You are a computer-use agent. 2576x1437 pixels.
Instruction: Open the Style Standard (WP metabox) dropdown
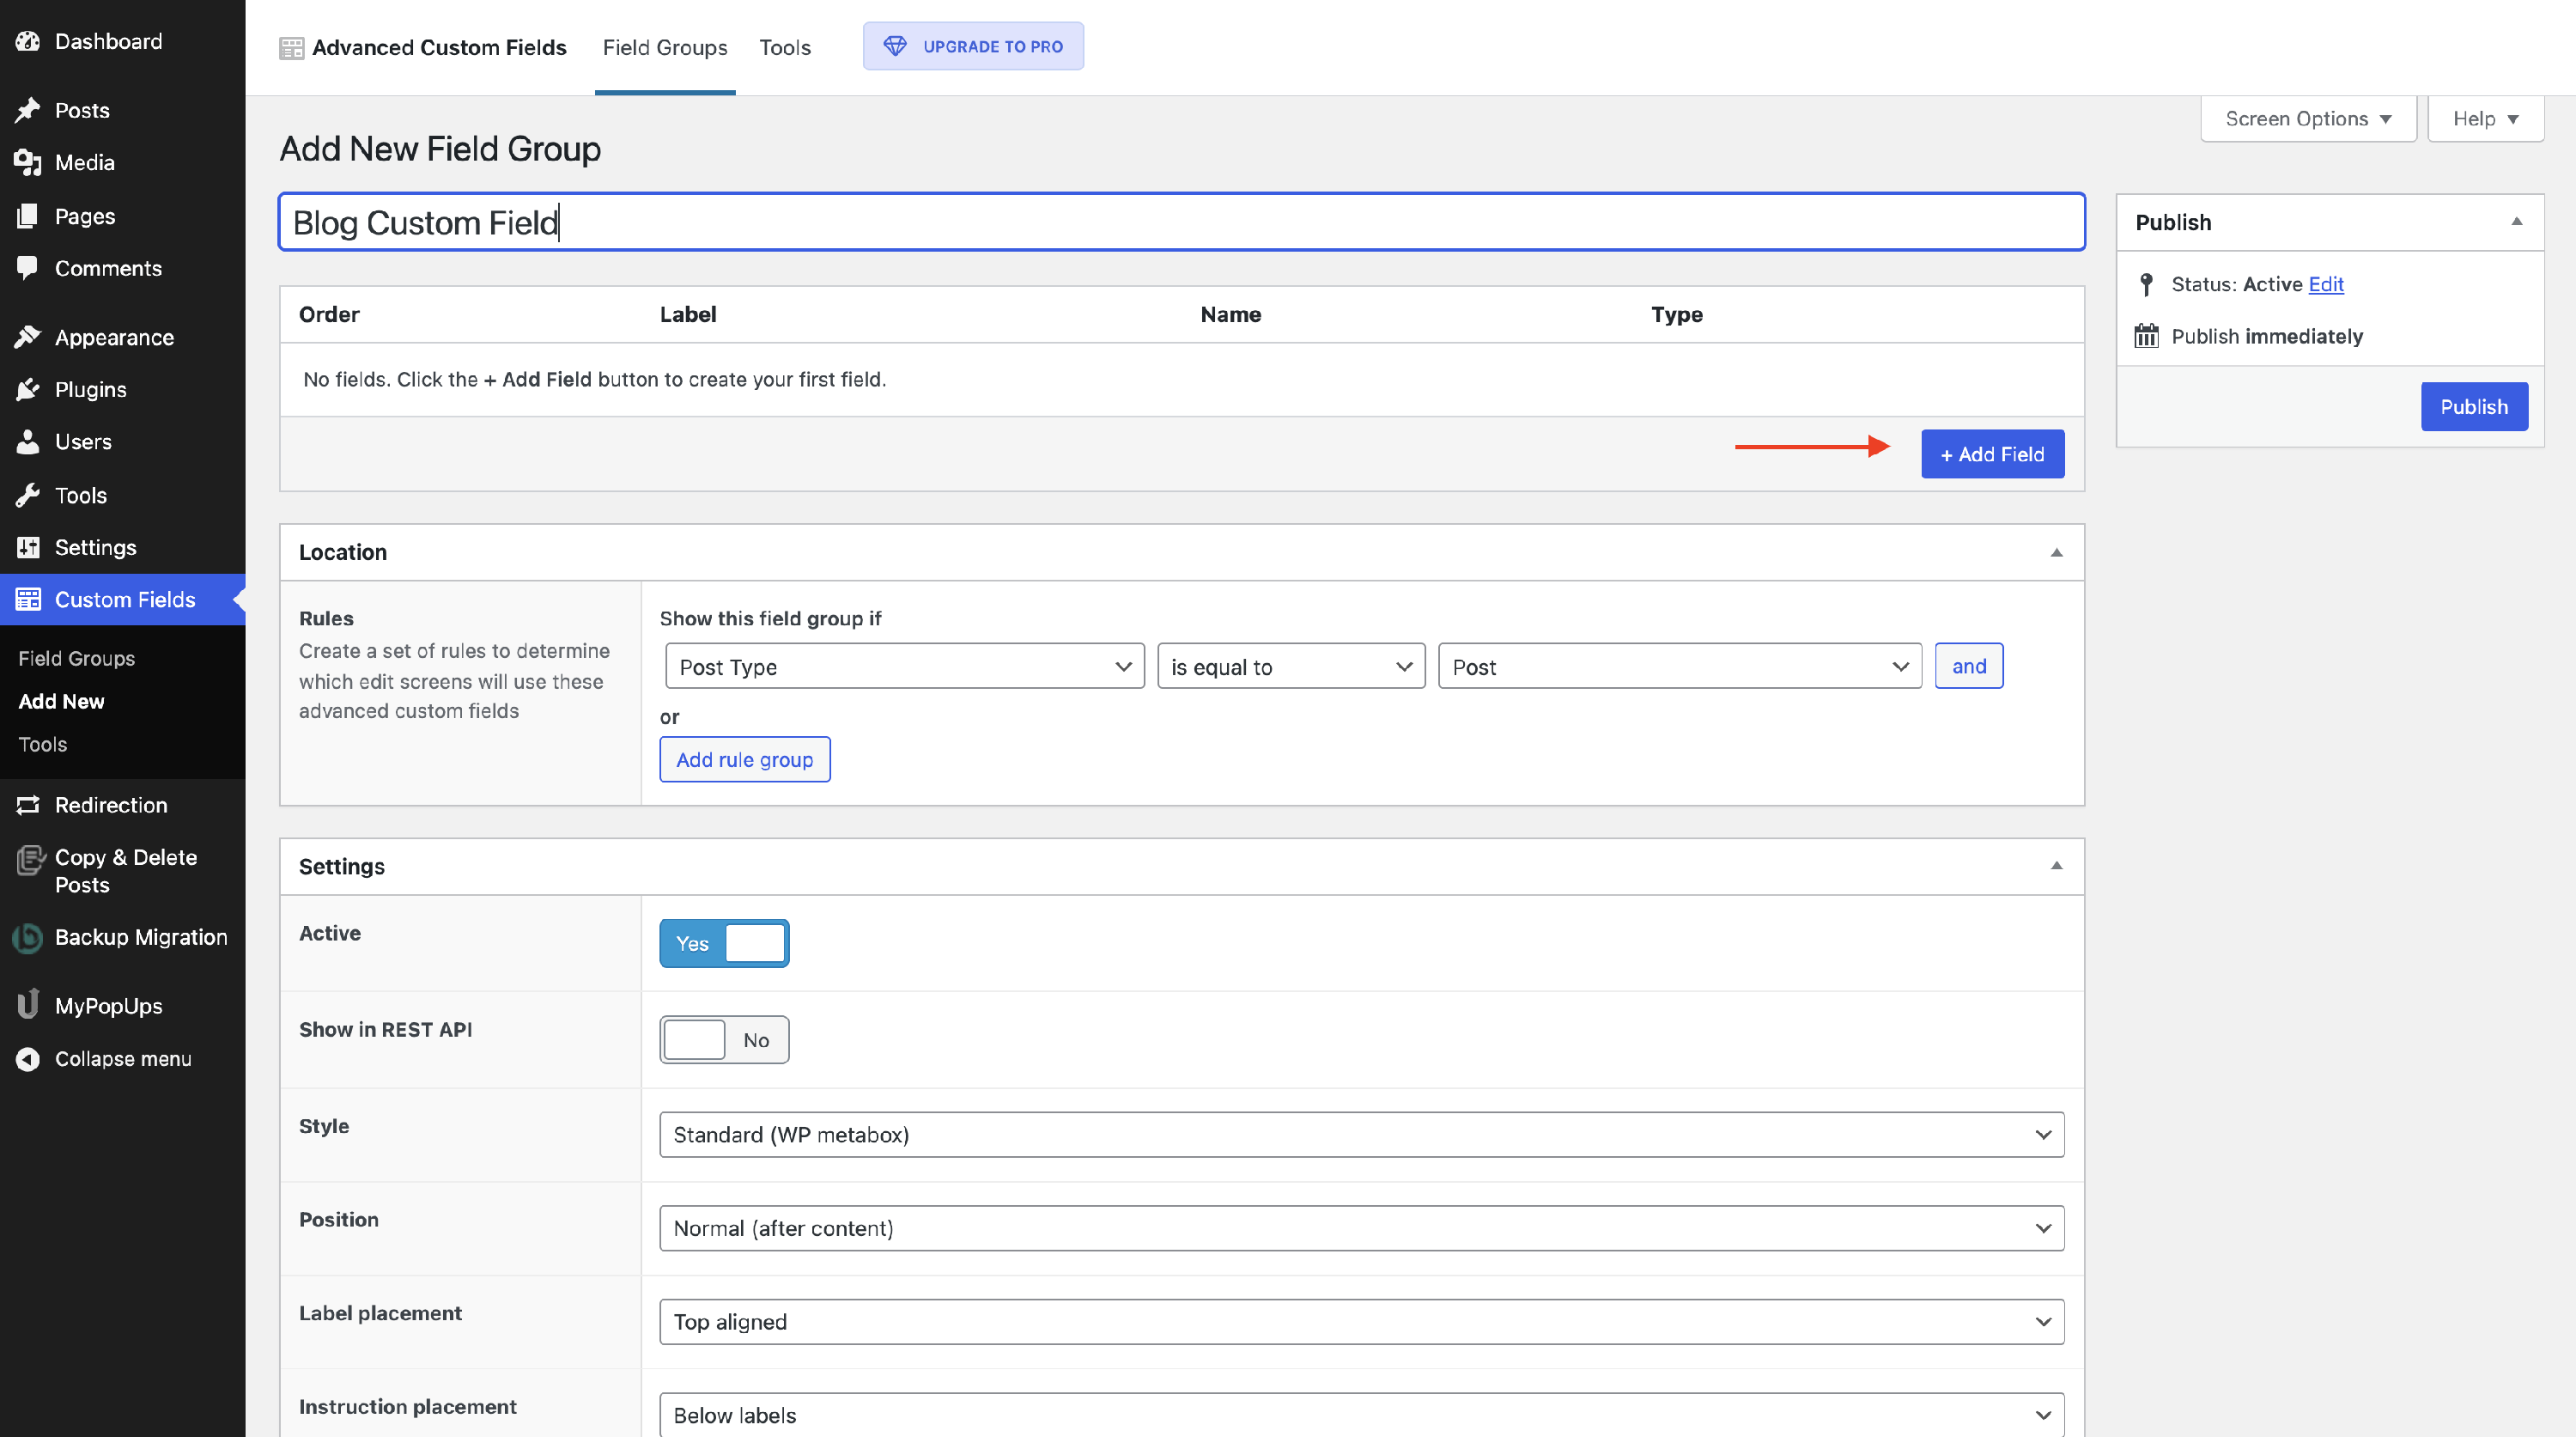coord(1361,1135)
